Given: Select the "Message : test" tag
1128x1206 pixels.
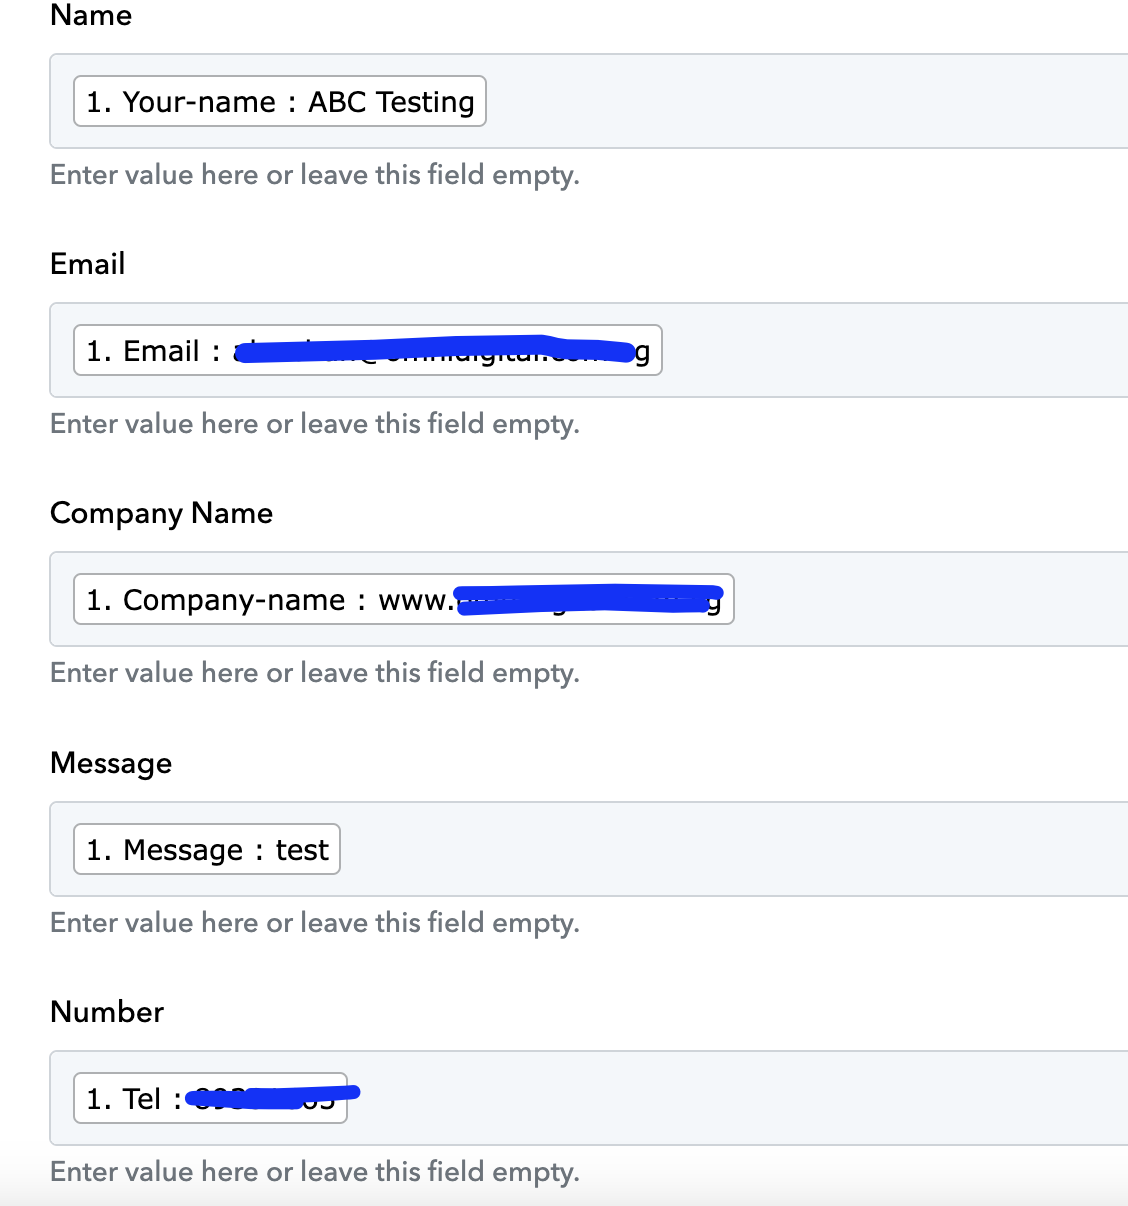Looking at the screenshot, I should coord(207,849).
